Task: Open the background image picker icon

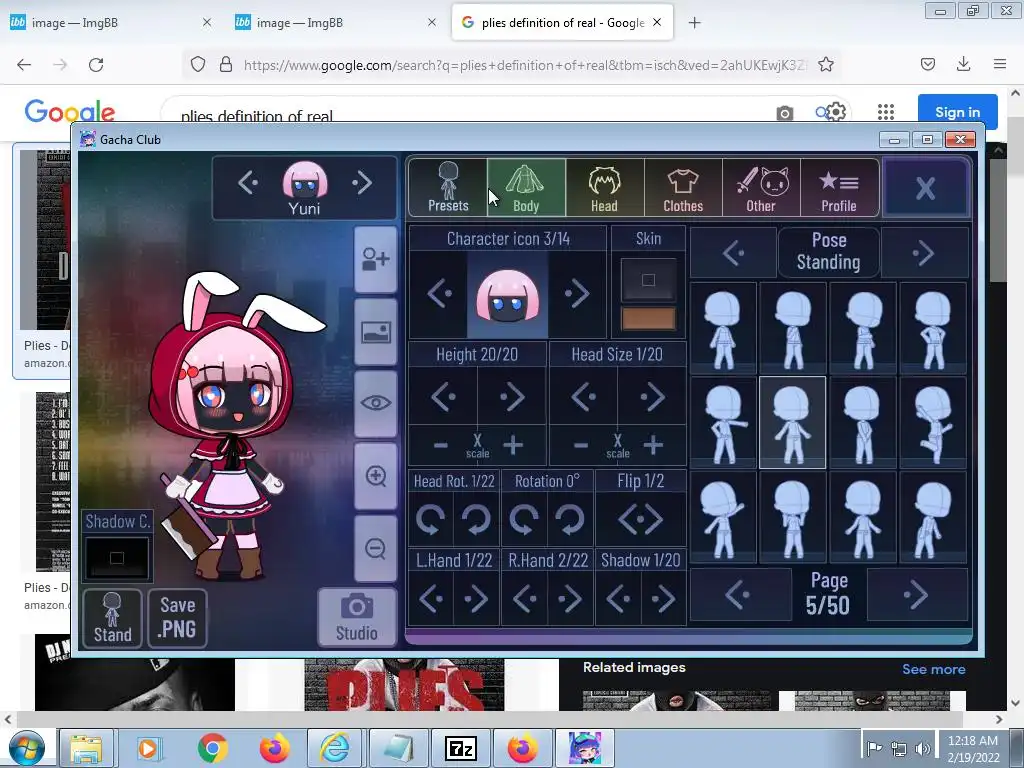Action: click(x=376, y=332)
